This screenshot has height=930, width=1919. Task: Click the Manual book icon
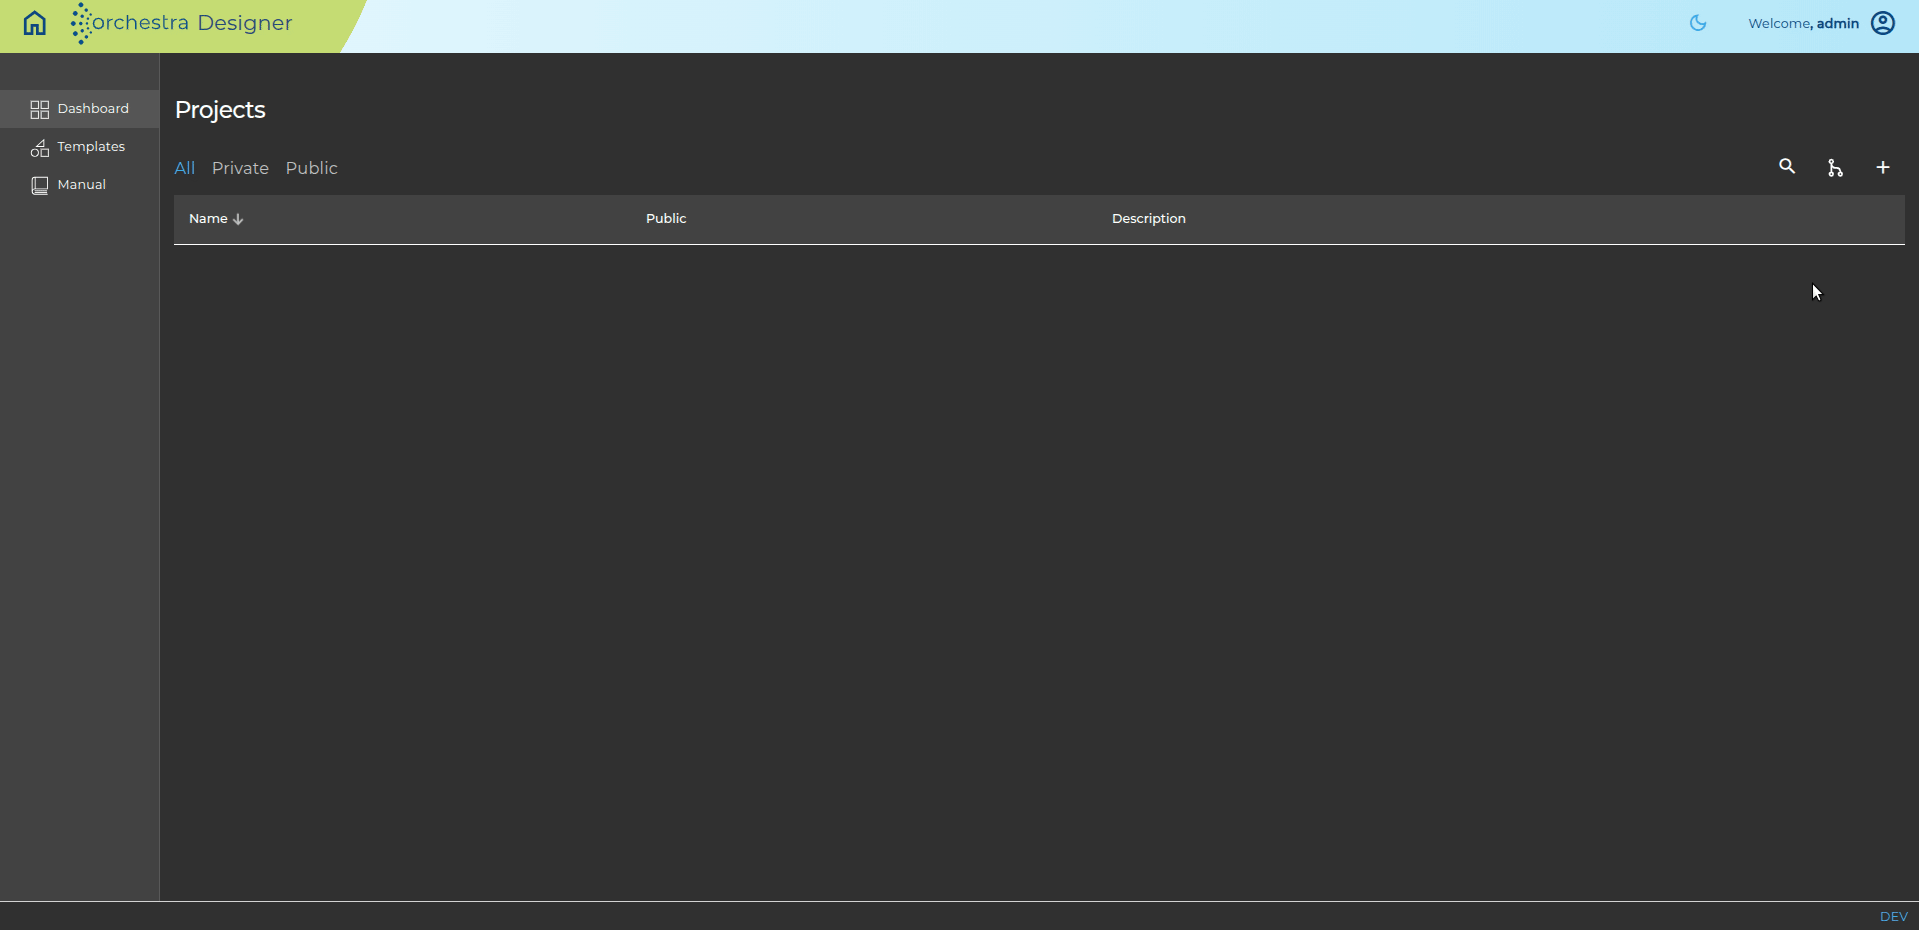pyautogui.click(x=40, y=185)
